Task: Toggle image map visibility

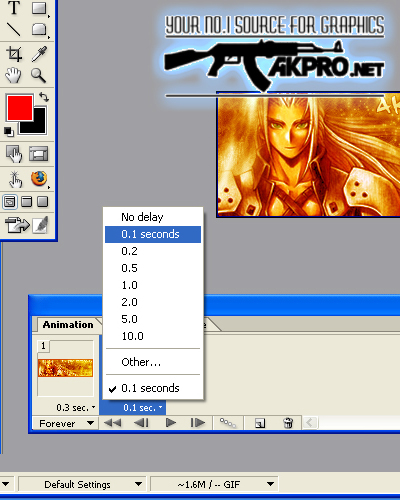Action: click(x=14, y=154)
